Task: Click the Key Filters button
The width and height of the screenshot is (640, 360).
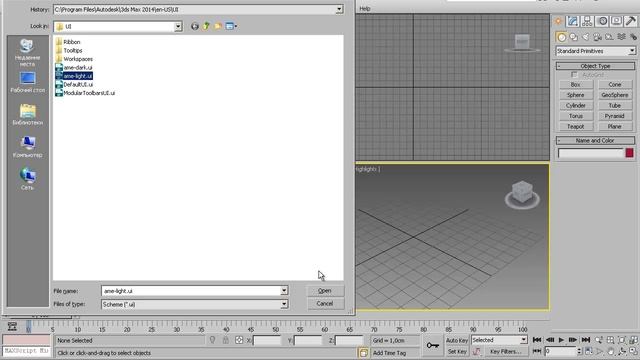Action: [x=505, y=351]
